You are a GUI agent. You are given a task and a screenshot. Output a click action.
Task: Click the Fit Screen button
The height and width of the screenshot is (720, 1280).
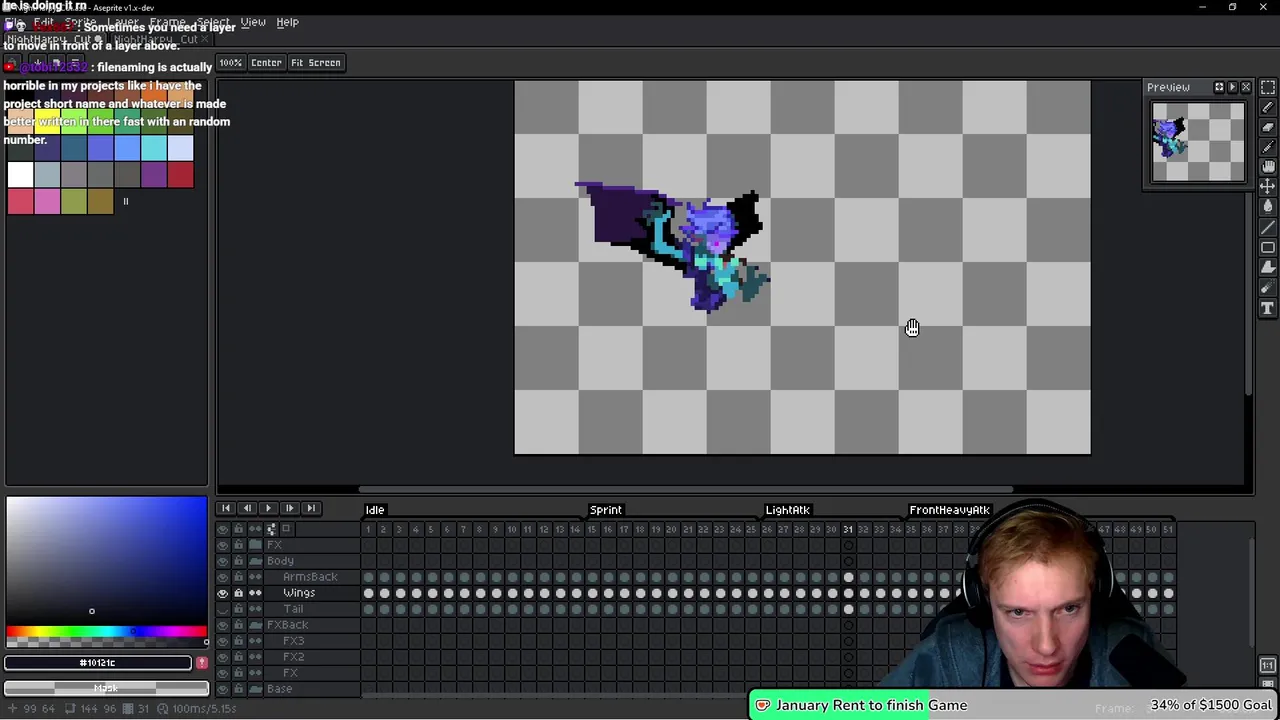tap(316, 63)
